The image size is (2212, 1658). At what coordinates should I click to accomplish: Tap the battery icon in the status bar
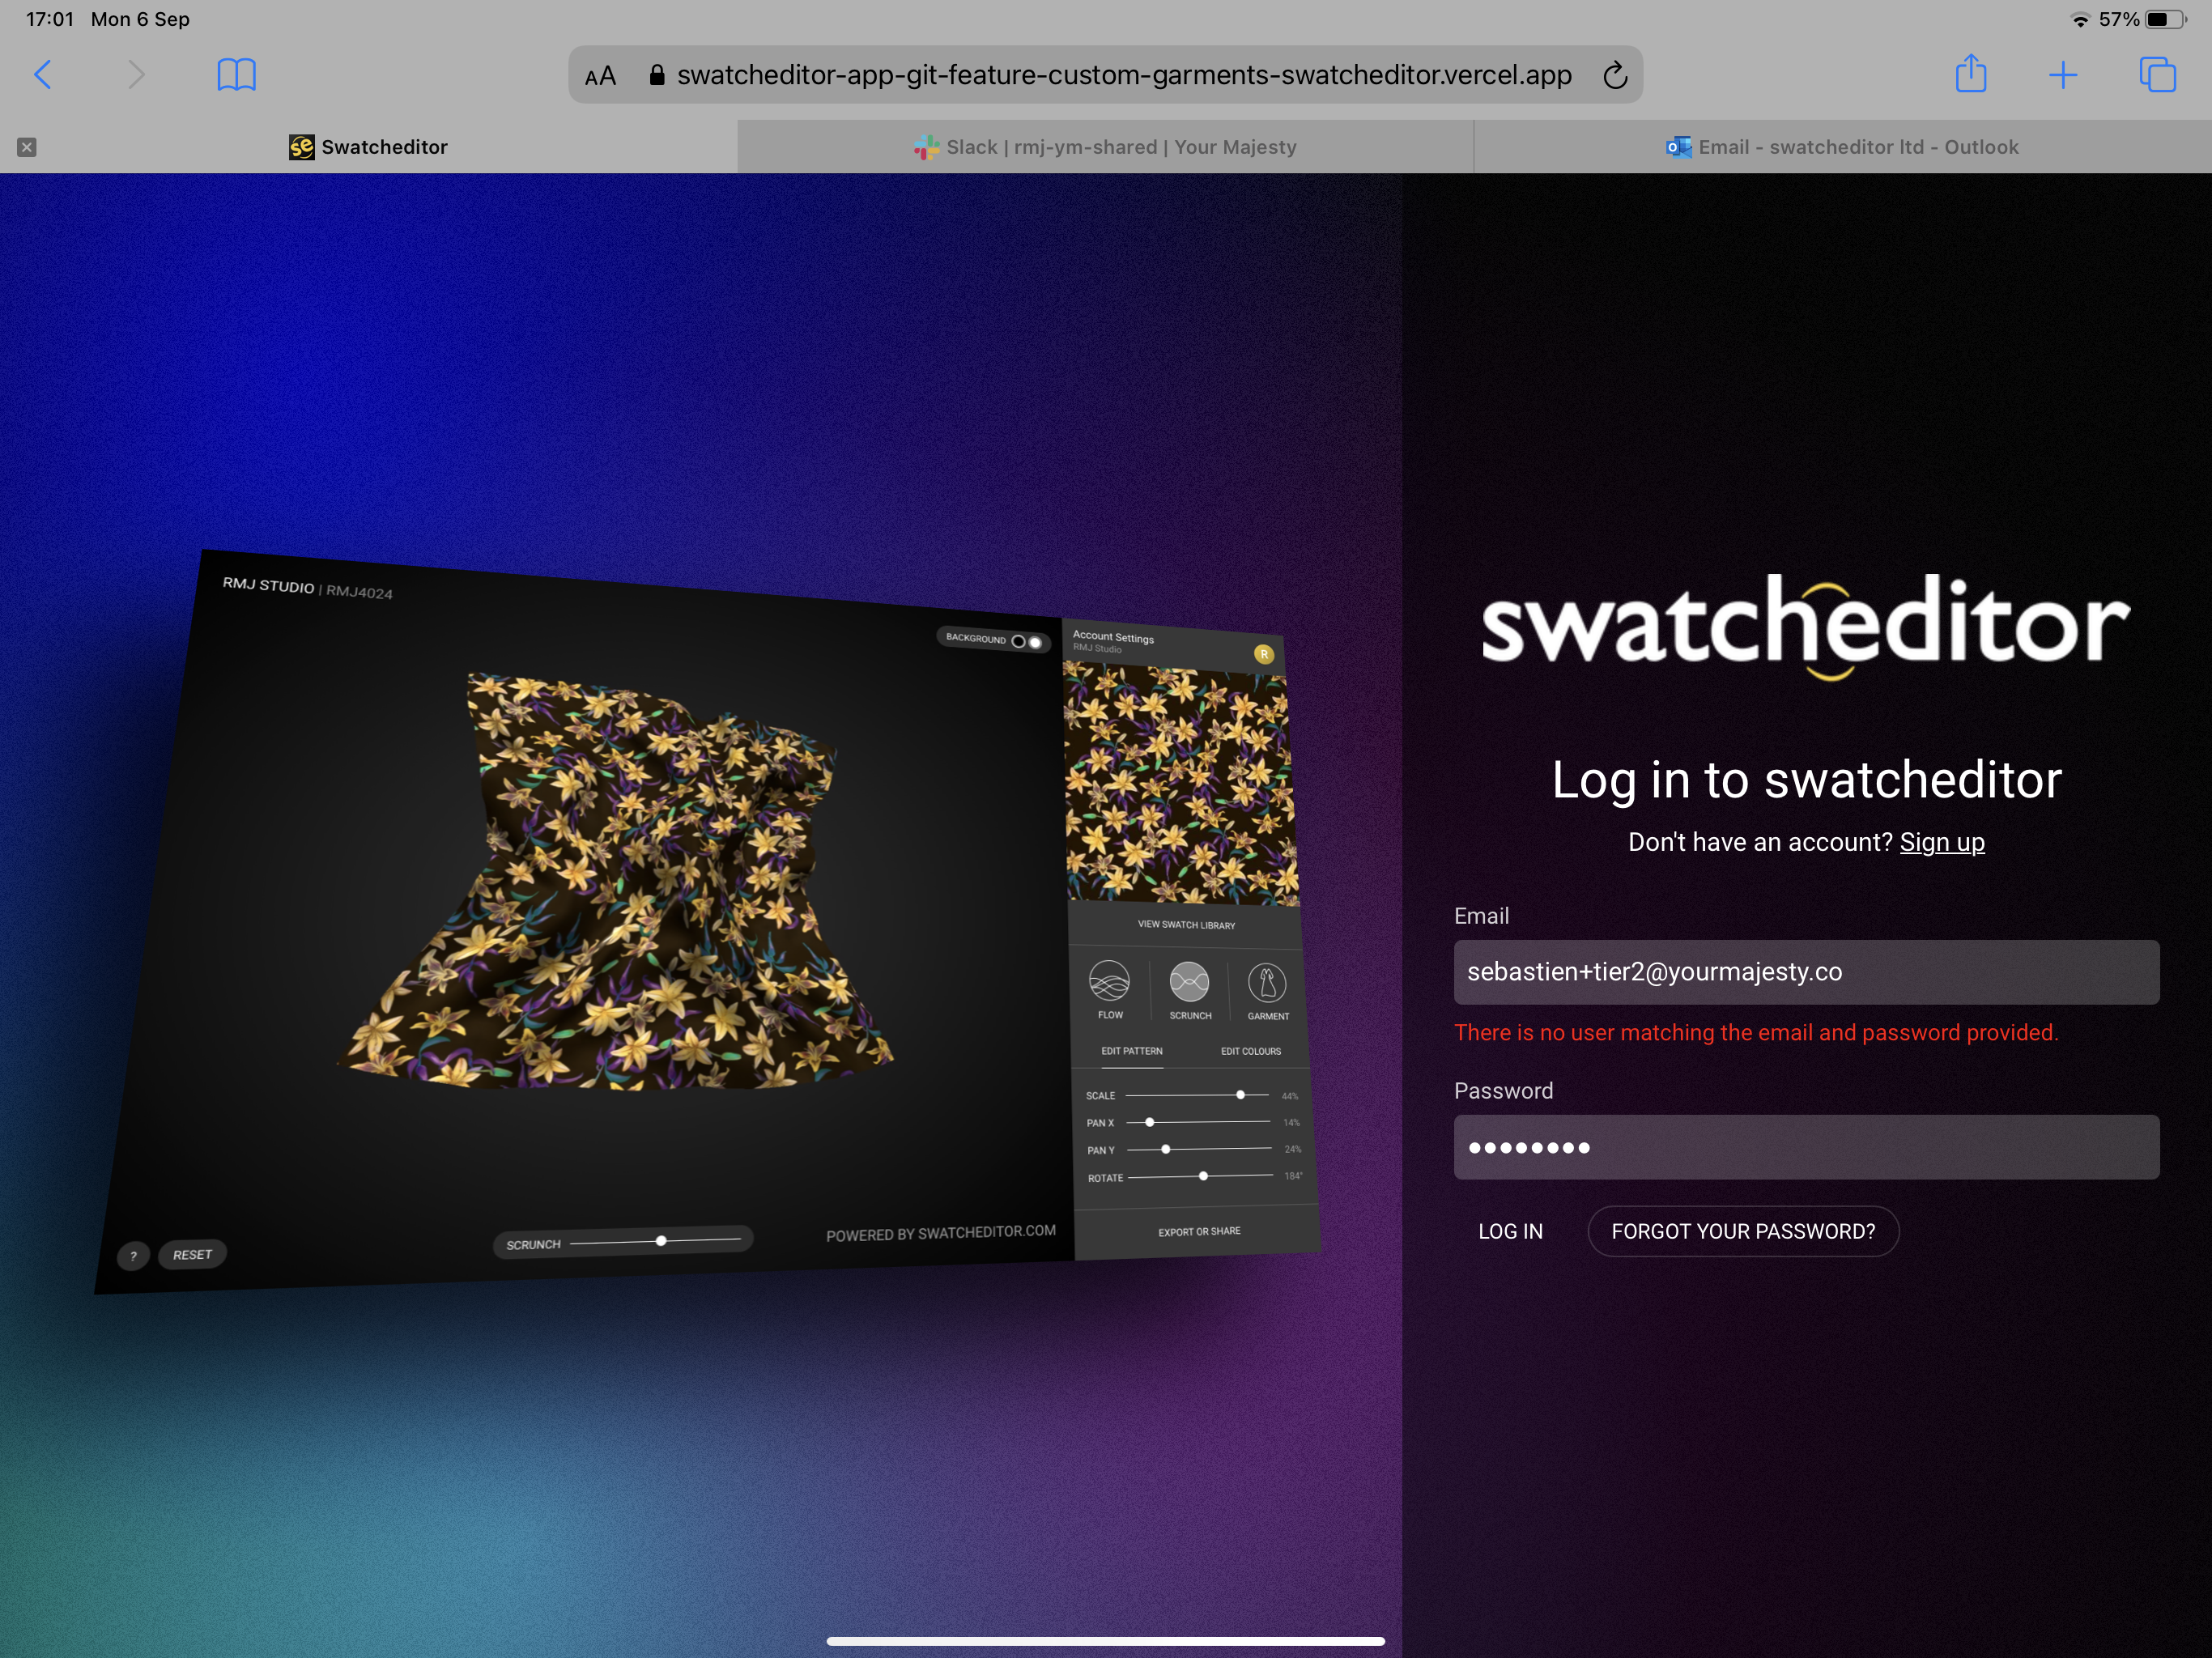click(2165, 20)
